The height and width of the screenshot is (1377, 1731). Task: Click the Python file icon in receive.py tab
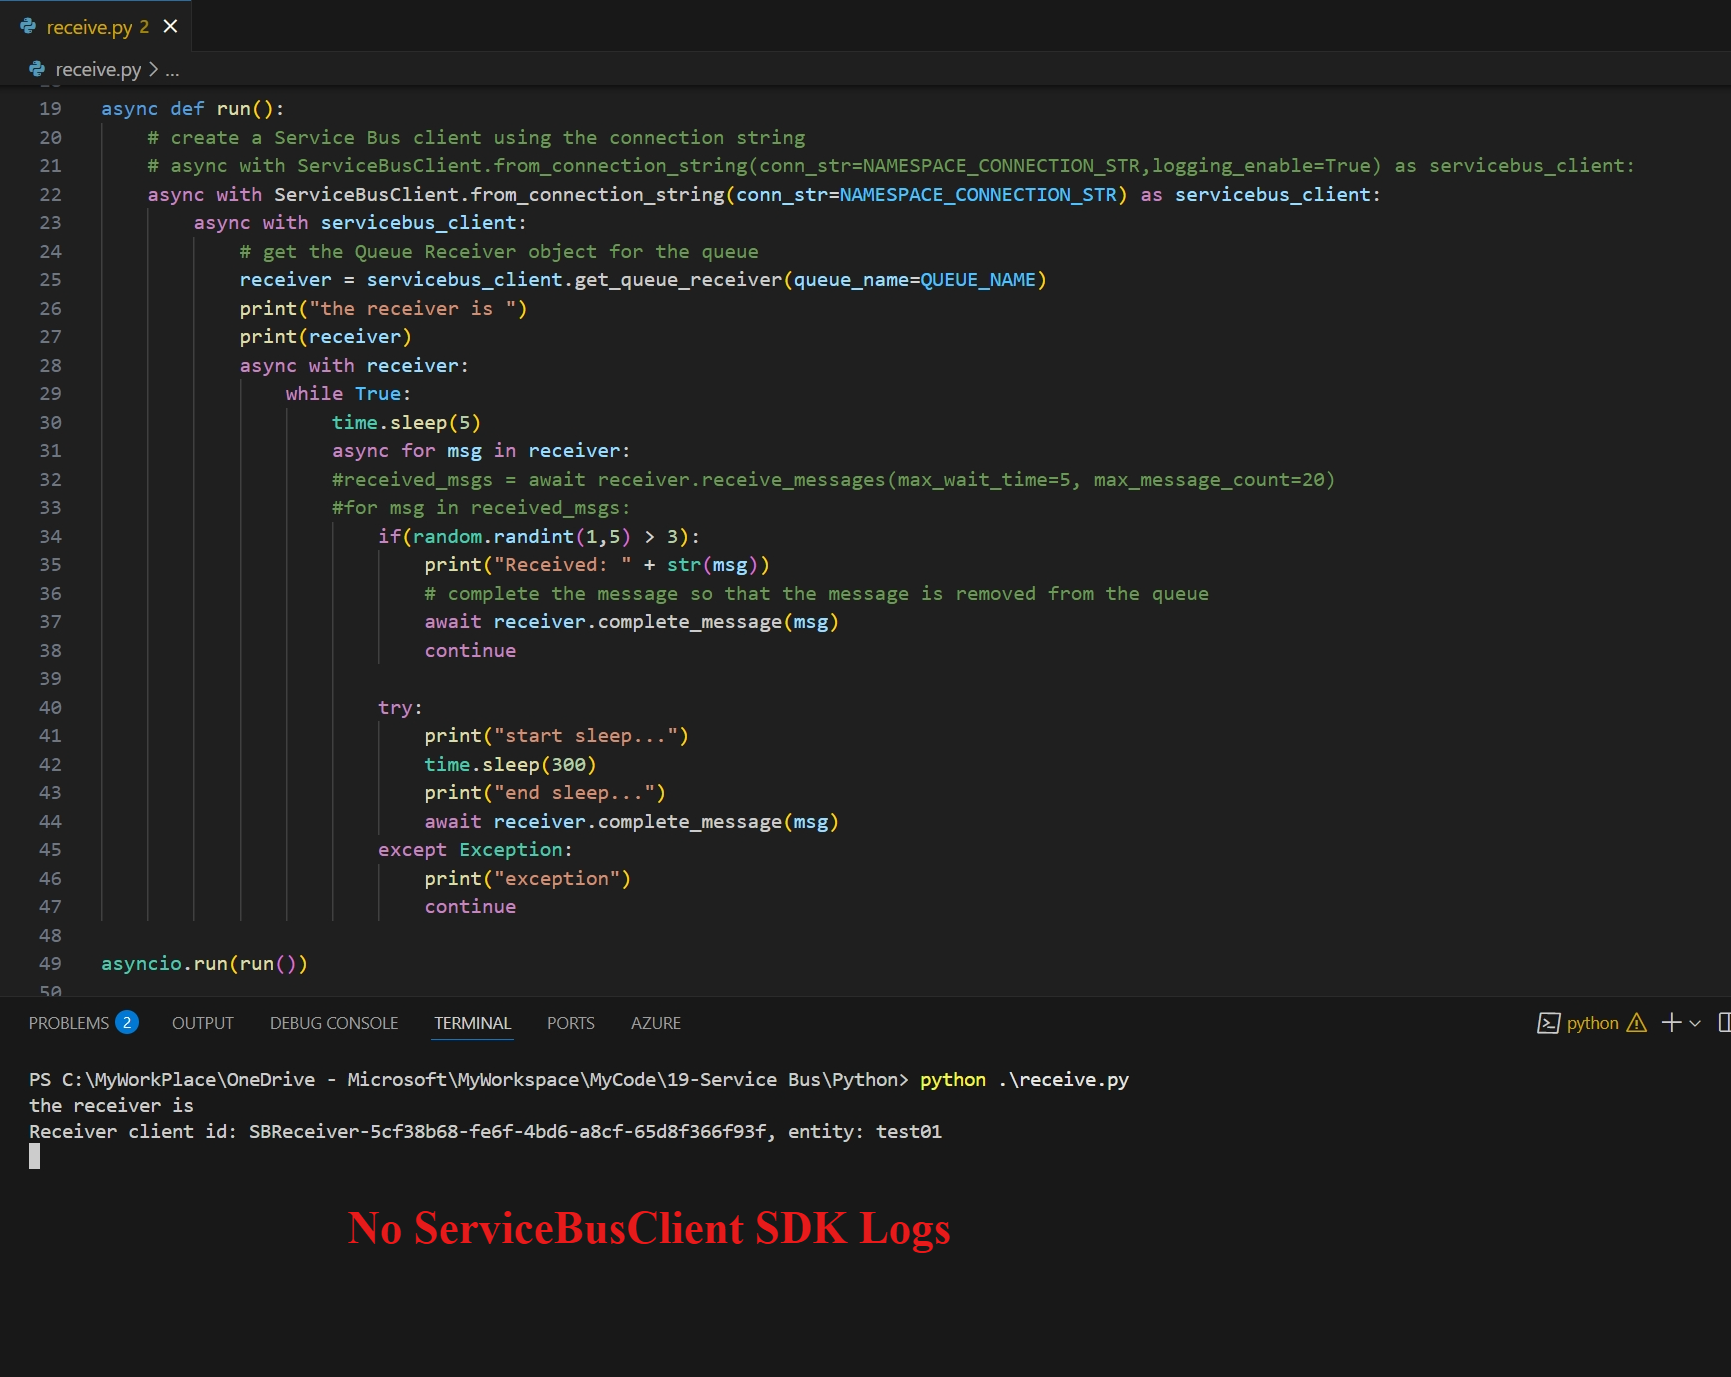click(x=28, y=27)
